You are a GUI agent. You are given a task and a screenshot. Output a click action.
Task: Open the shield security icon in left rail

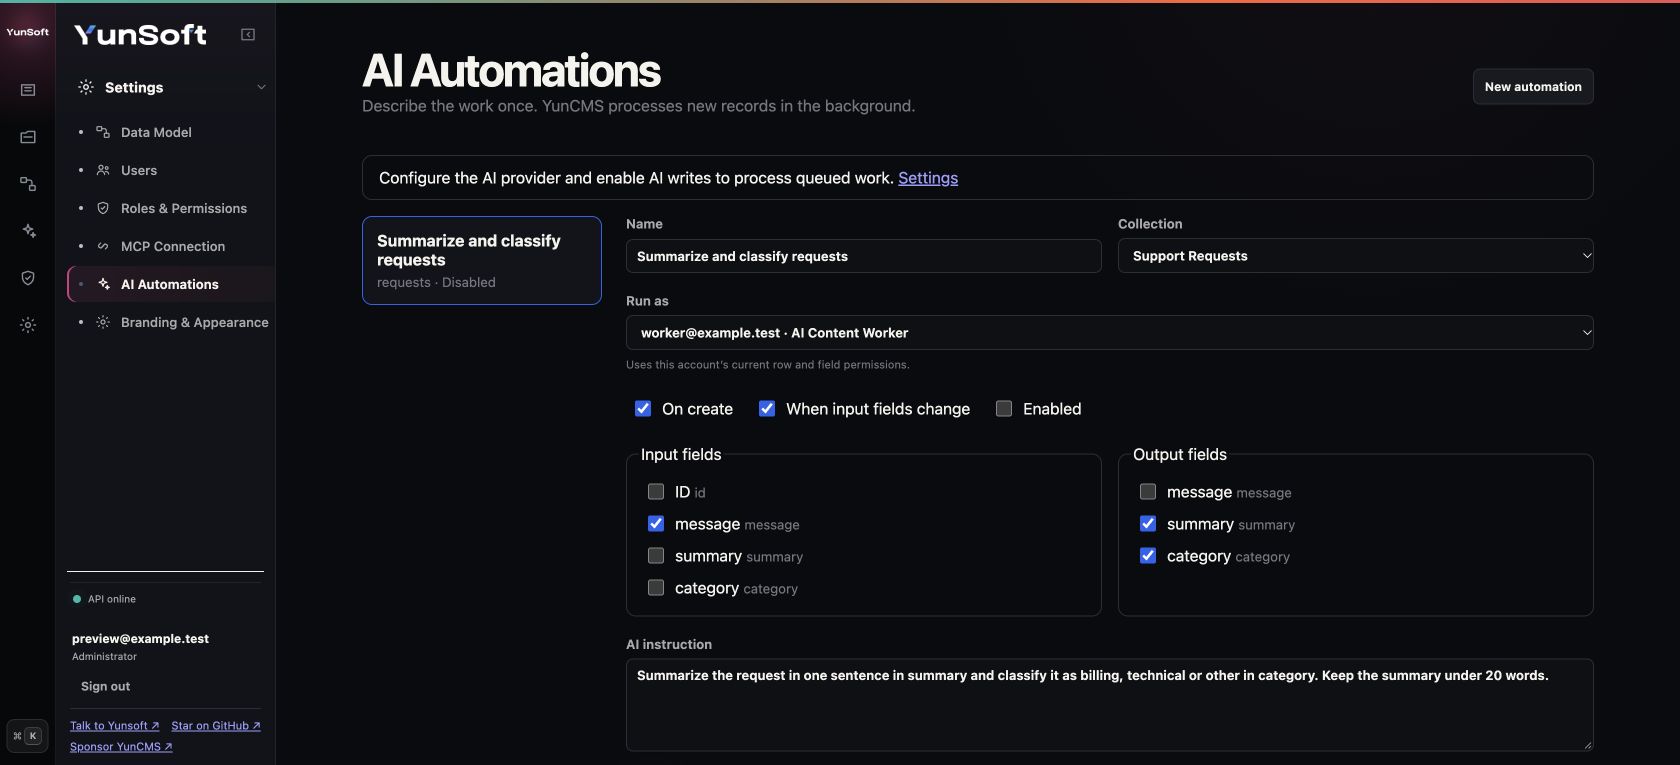tap(28, 278)
